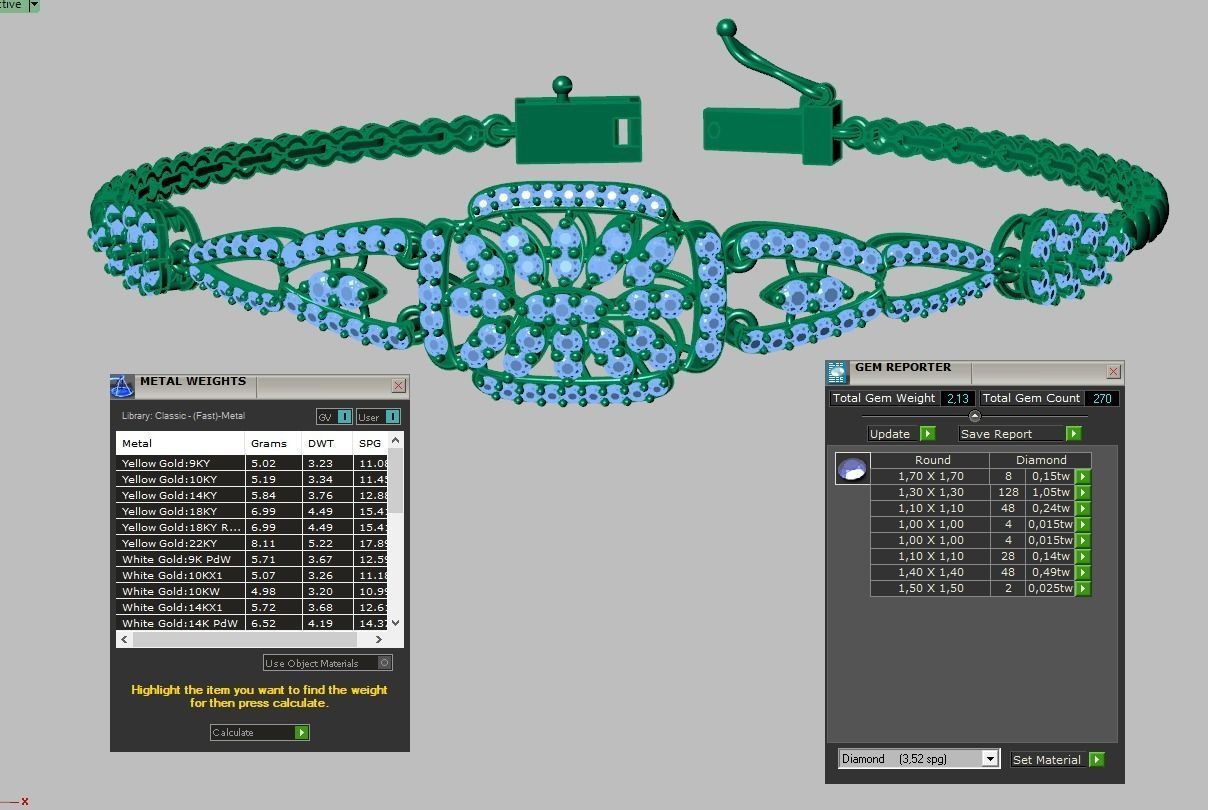Screen dimensions: 1208x810
Task: Open the viewport name dropdown arrow
Action: coord(34,5)
